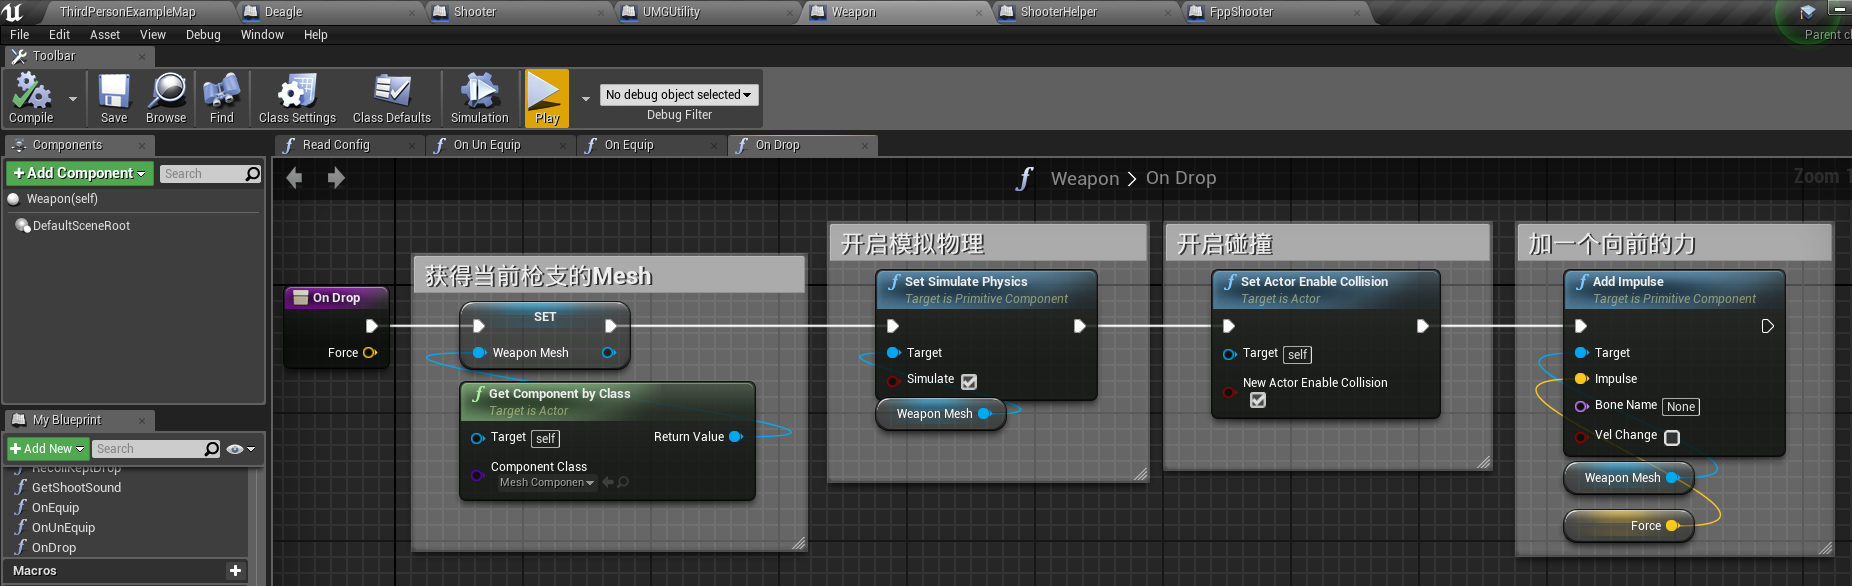
Task: Click the SET Weapon Mesh node header
Action: pos(545,316)
